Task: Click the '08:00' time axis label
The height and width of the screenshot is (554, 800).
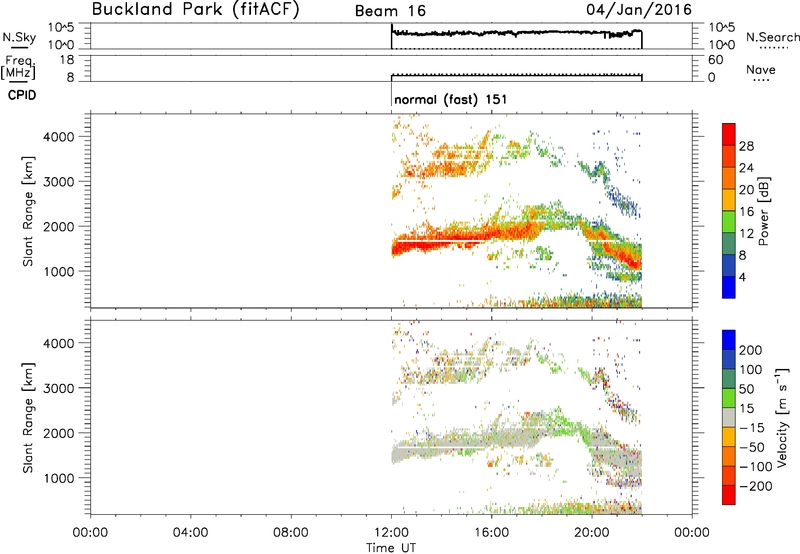Action: click(x=291, y=533)
